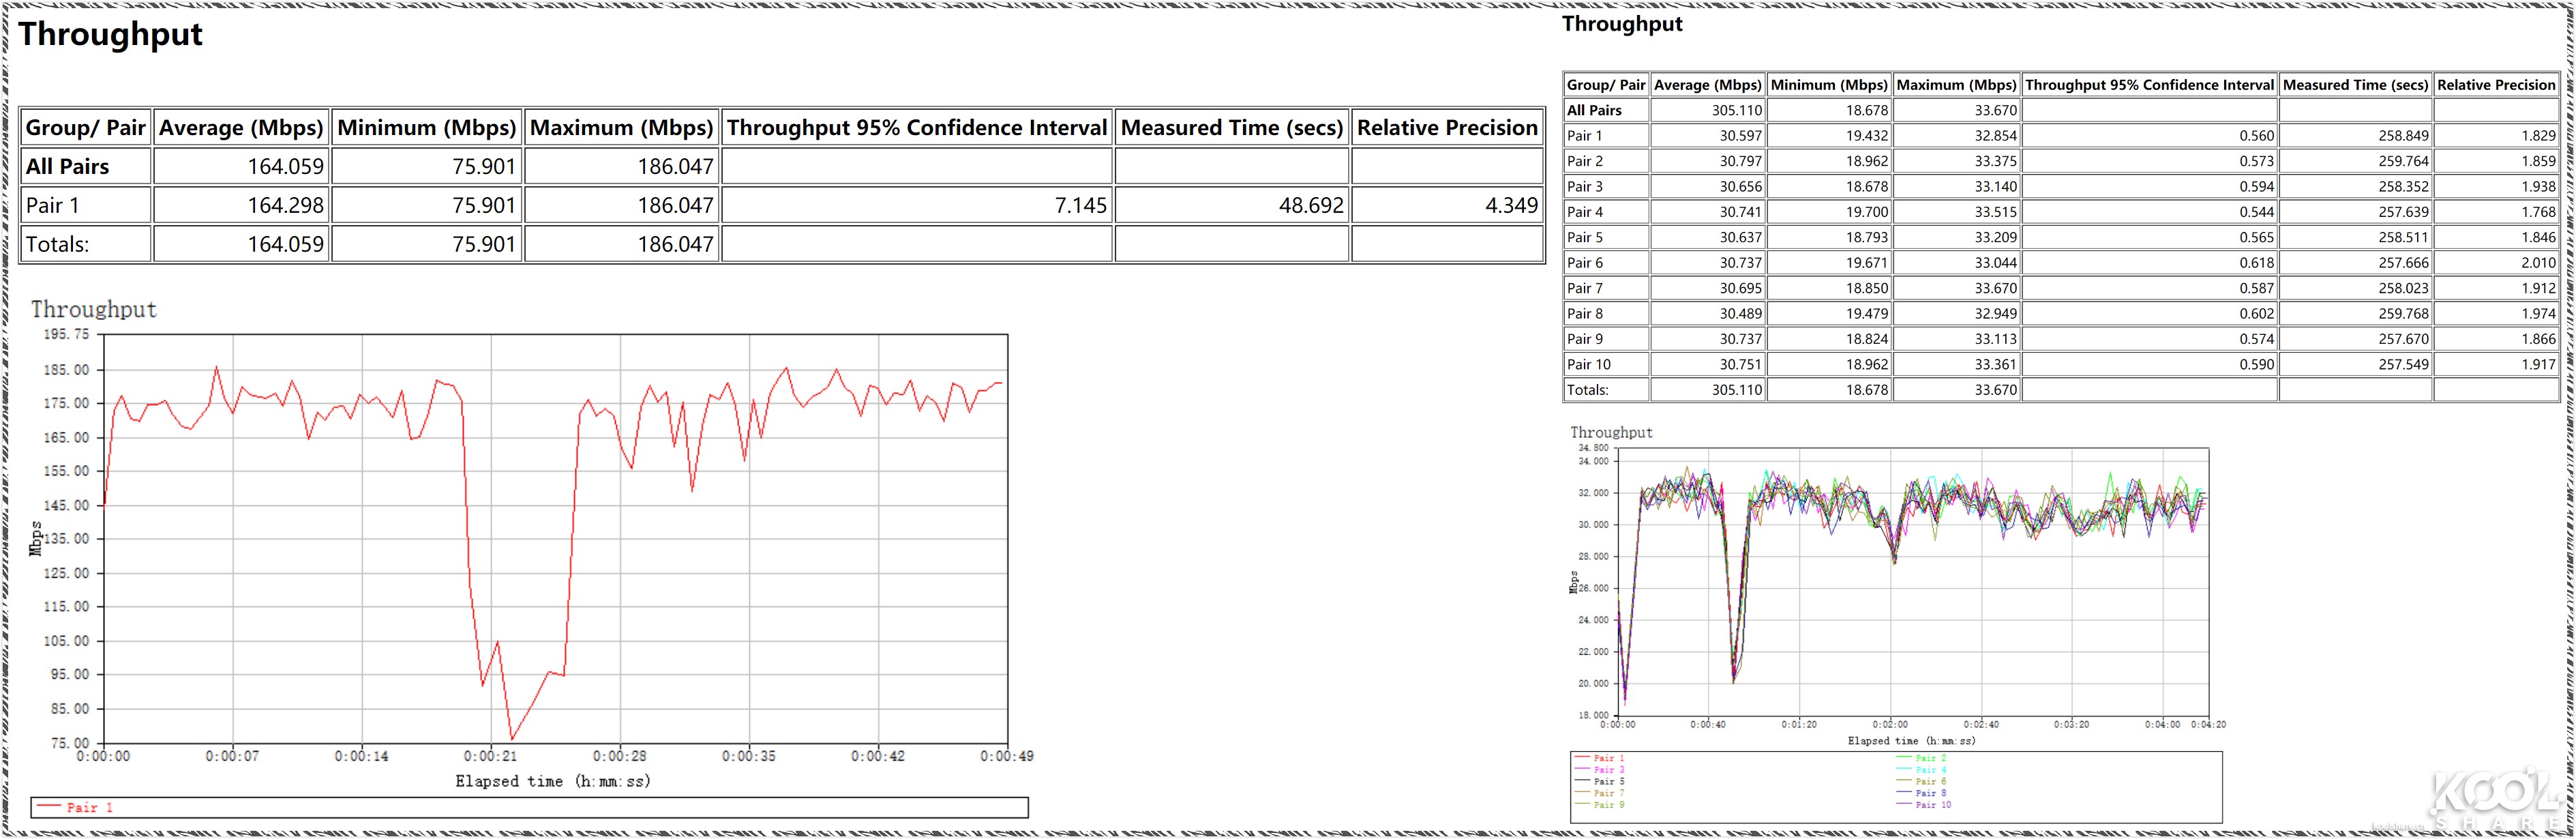Click the 0:00:21 tick on left chart axis
This screenshot has height=839, width=2576.
490,756
